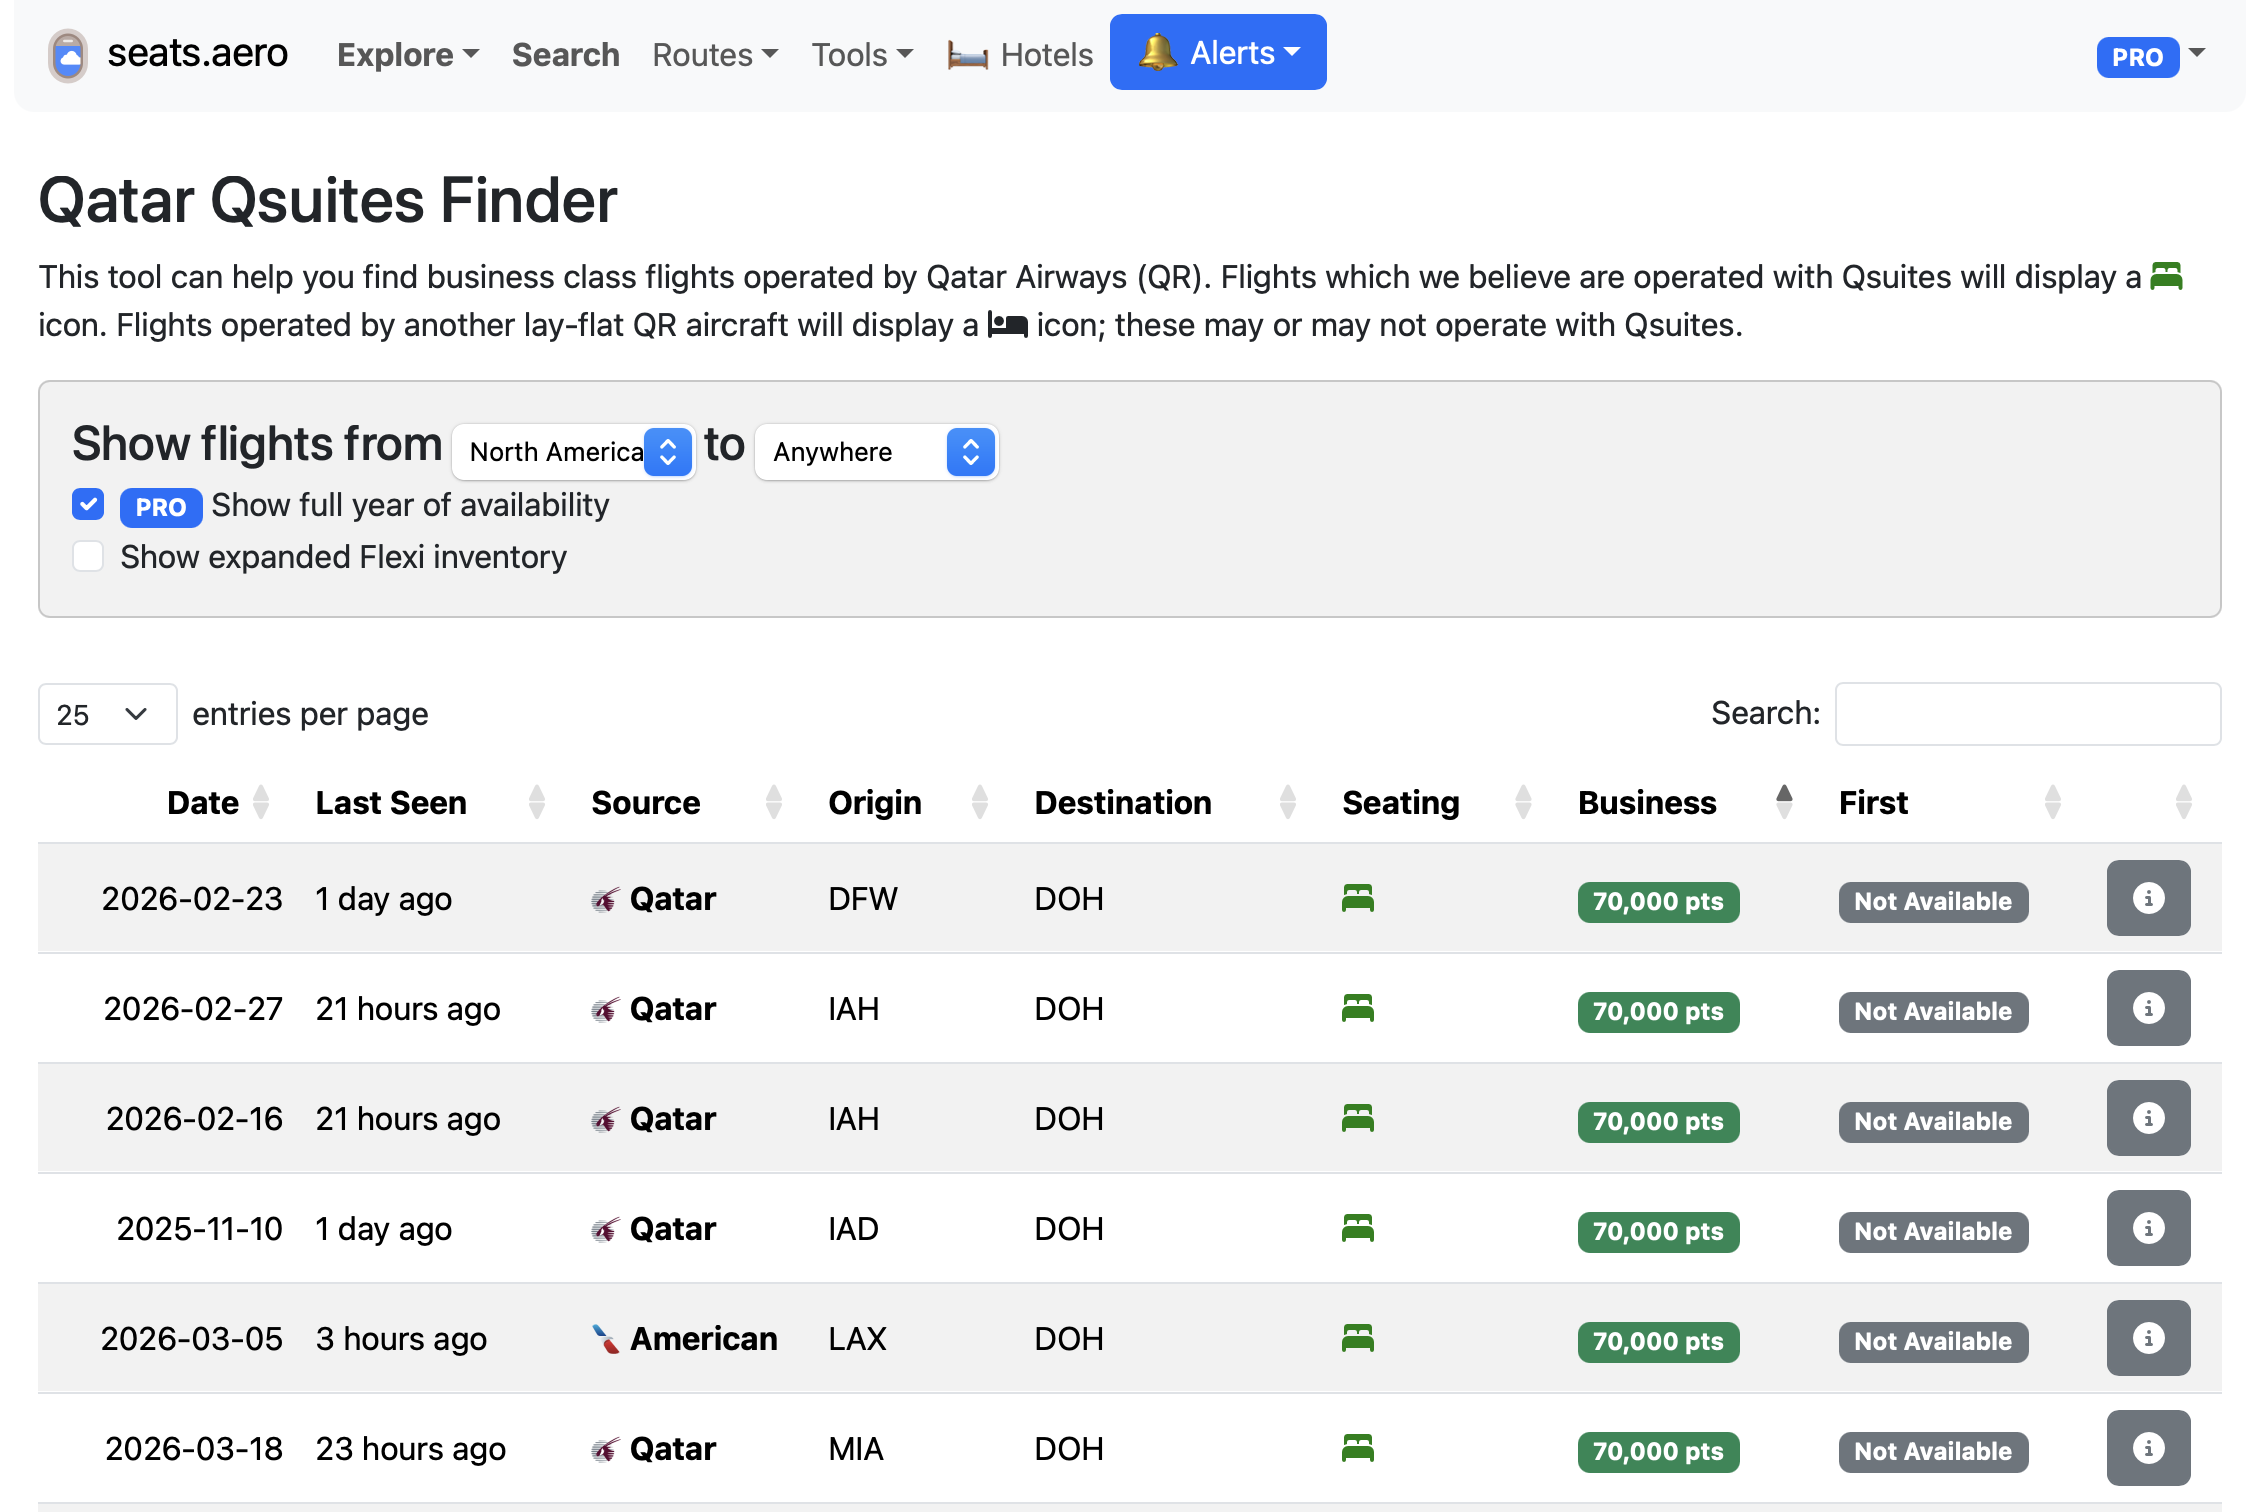Viewport: 2264px width, 1512px height.
Task: Open the Alerts dropdown button
Action: [1218, 52]
